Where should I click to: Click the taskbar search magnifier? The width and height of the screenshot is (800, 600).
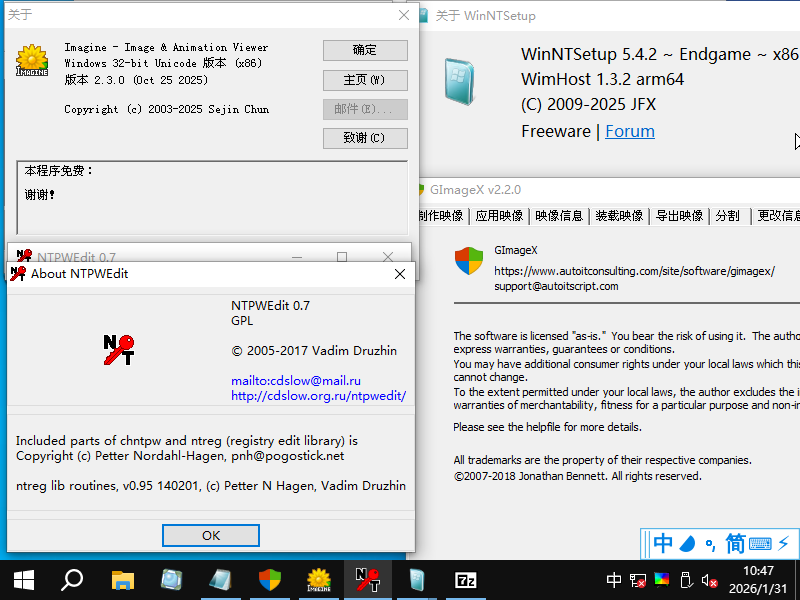pos(72,579)
